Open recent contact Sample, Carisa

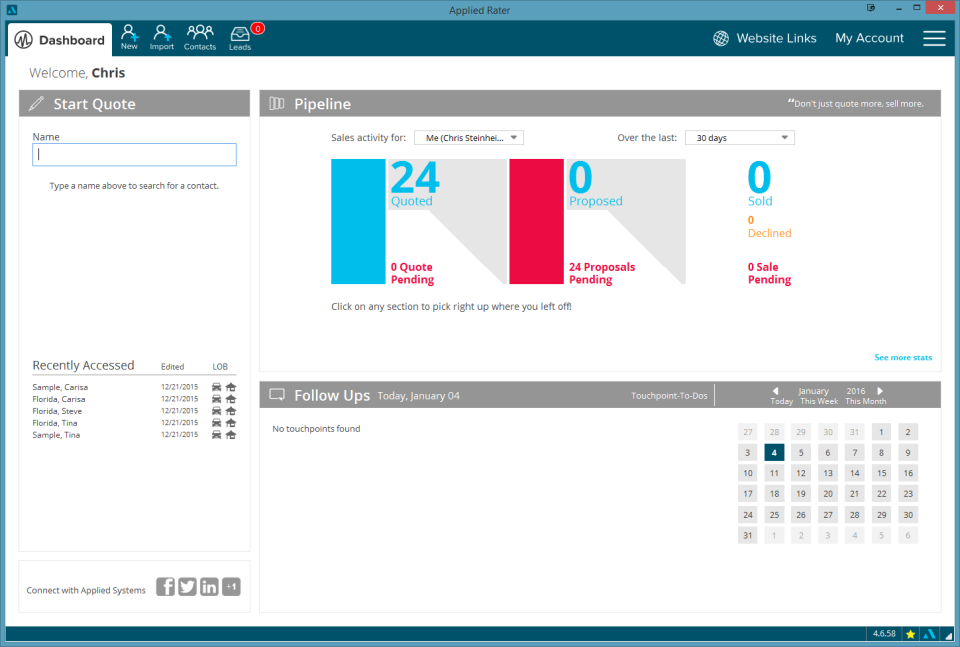60,387
